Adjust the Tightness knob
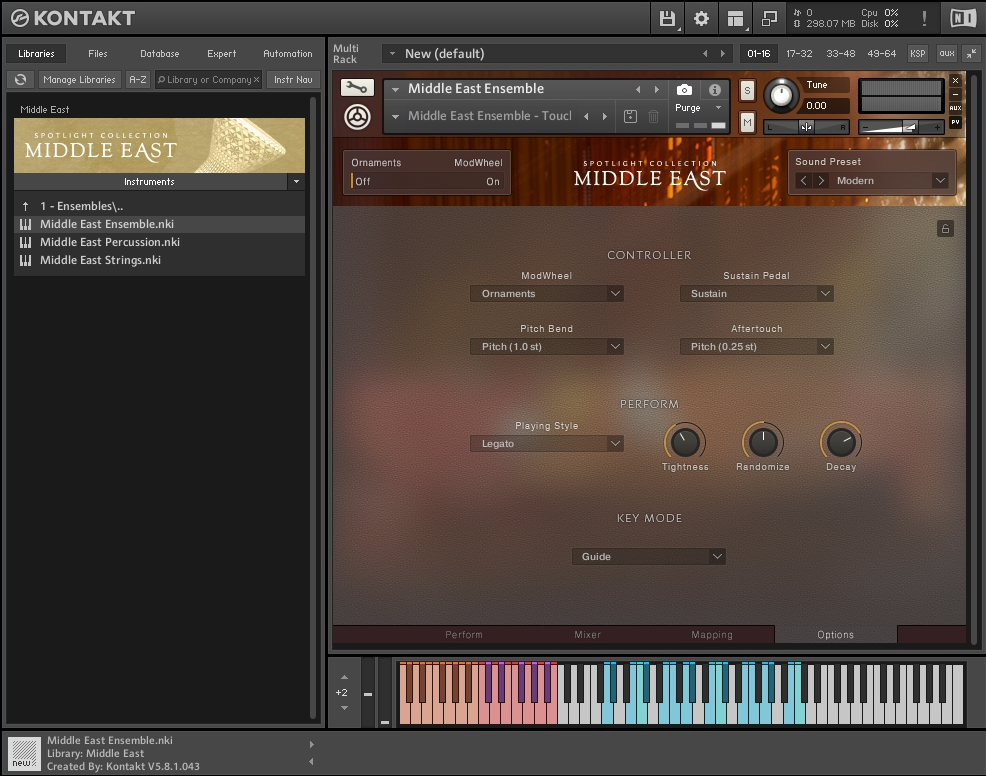986x776 pixels. (x=685, y=441)
